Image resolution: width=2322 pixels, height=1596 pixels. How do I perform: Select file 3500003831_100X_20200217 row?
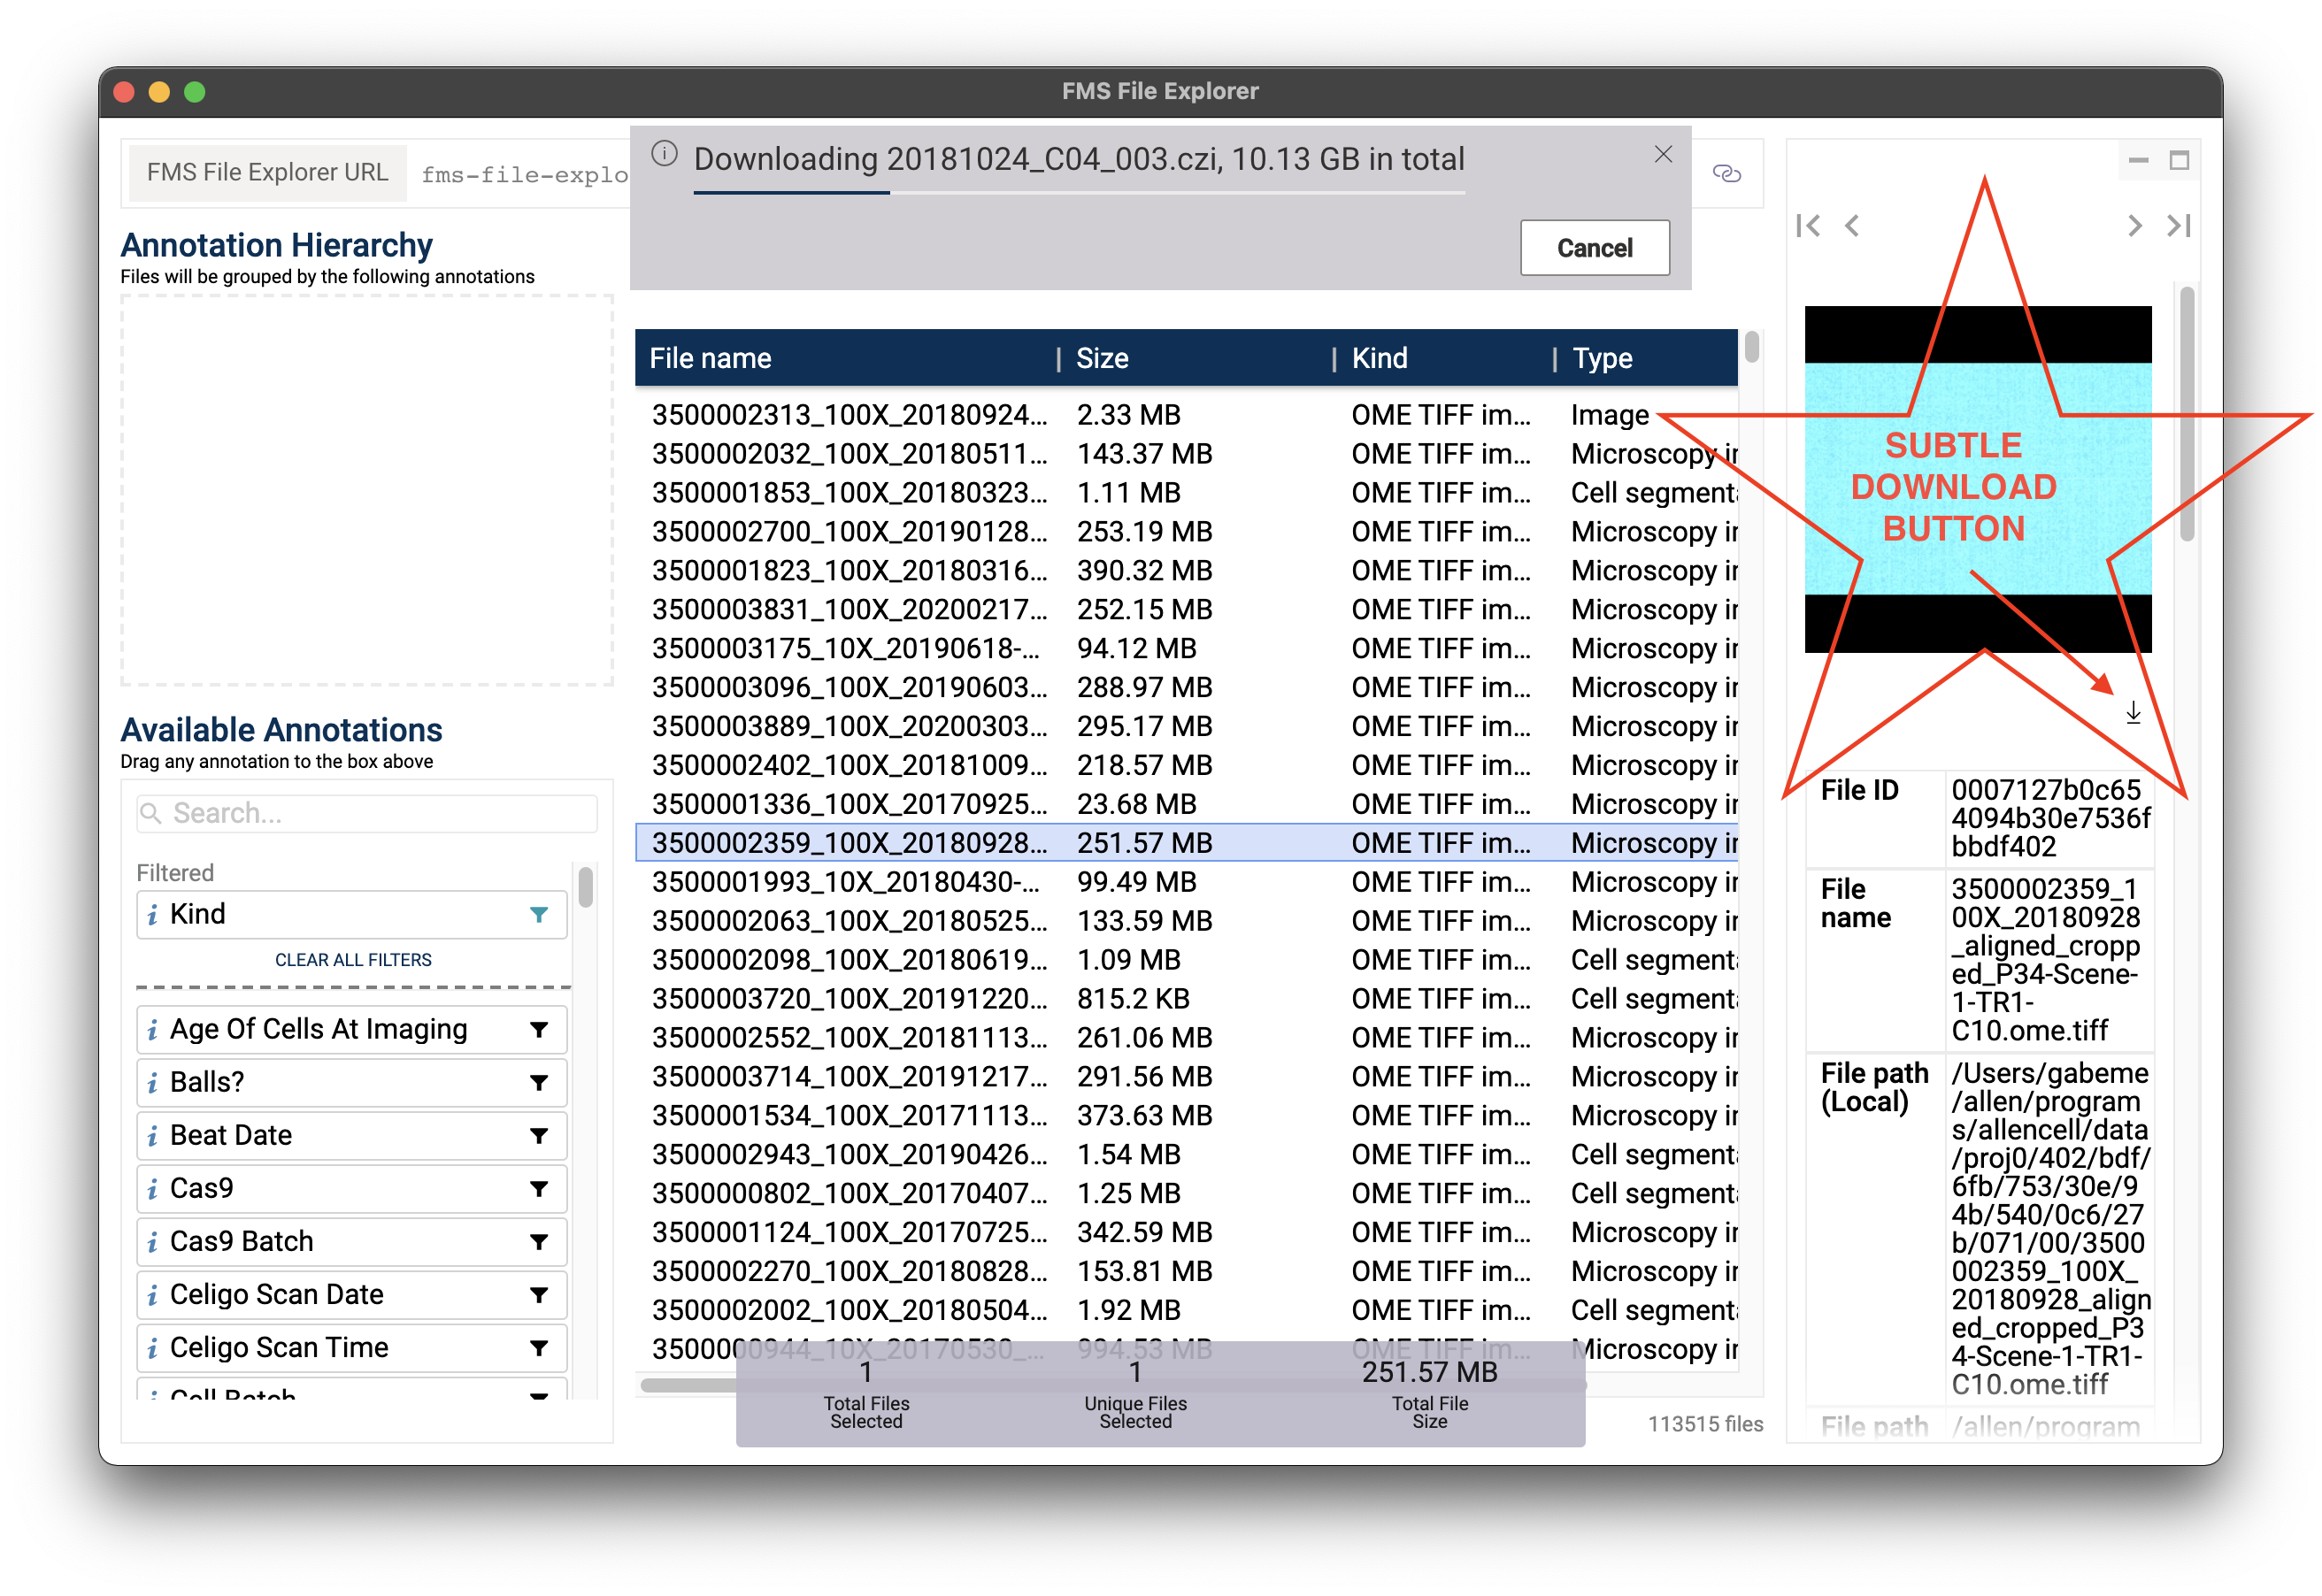click(x=1186, y=610)
